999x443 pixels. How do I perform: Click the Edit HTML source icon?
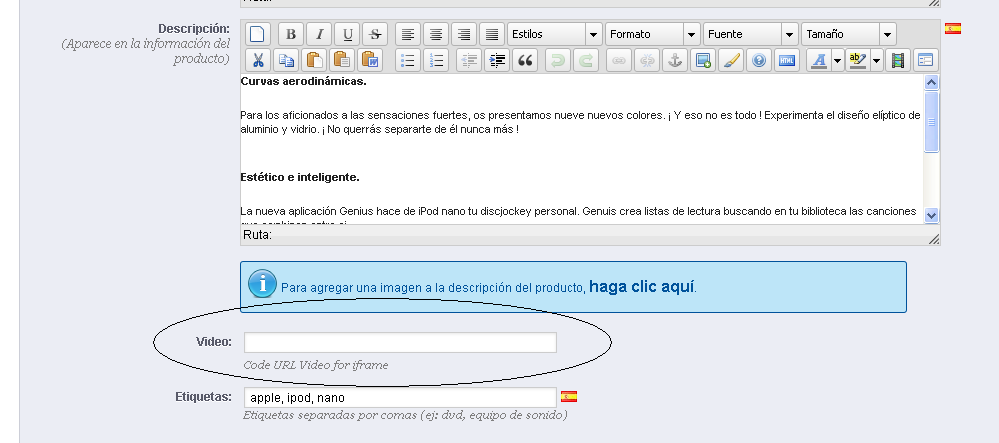pos(787,61)
